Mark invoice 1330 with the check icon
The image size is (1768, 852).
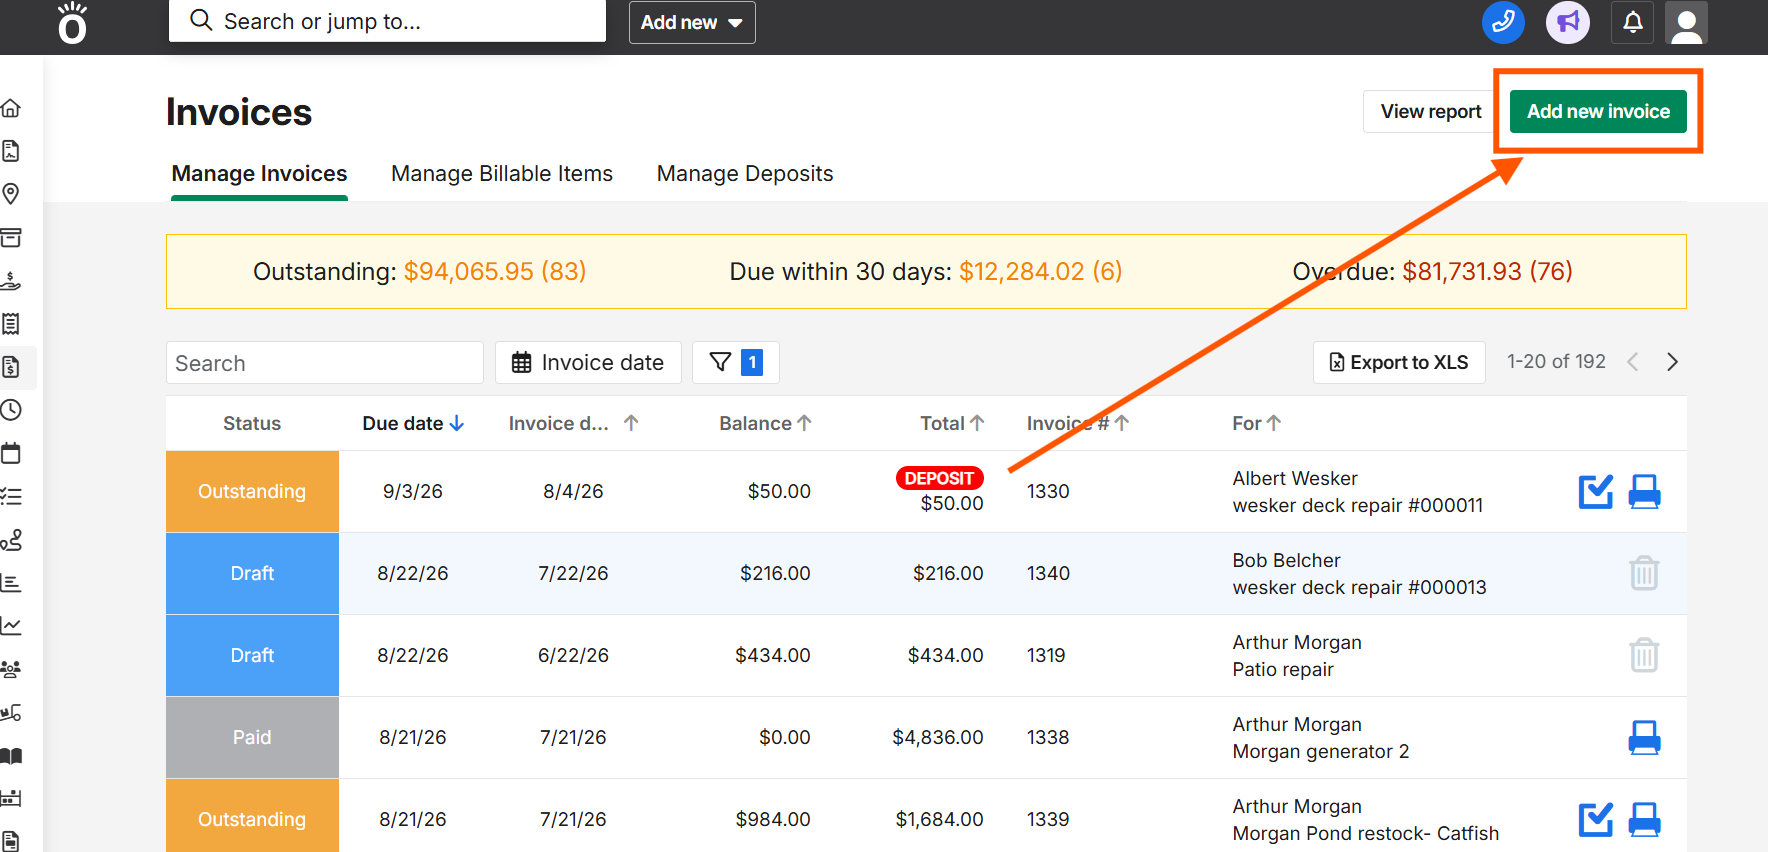[x=1596, y=491]
